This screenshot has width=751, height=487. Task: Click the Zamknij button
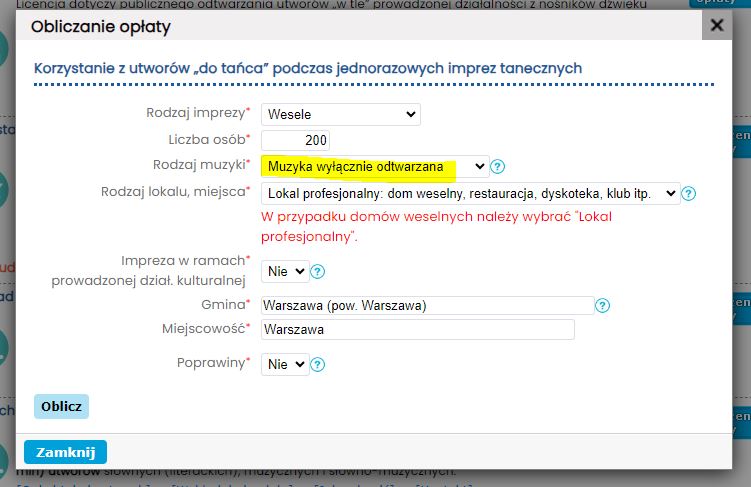tap(65, 452)
